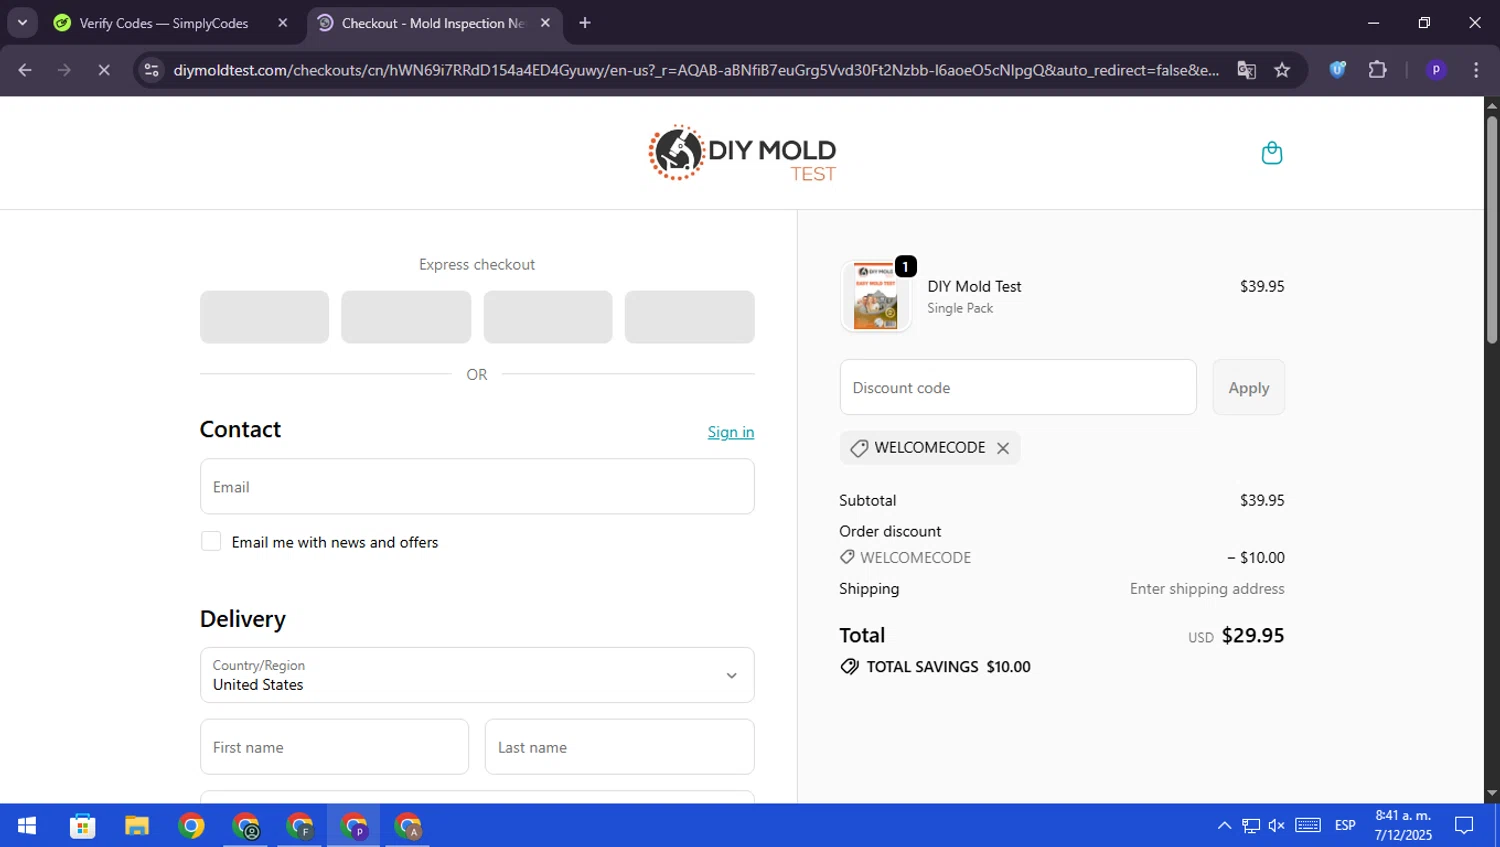Open the notification center icon

point(1464,826)
